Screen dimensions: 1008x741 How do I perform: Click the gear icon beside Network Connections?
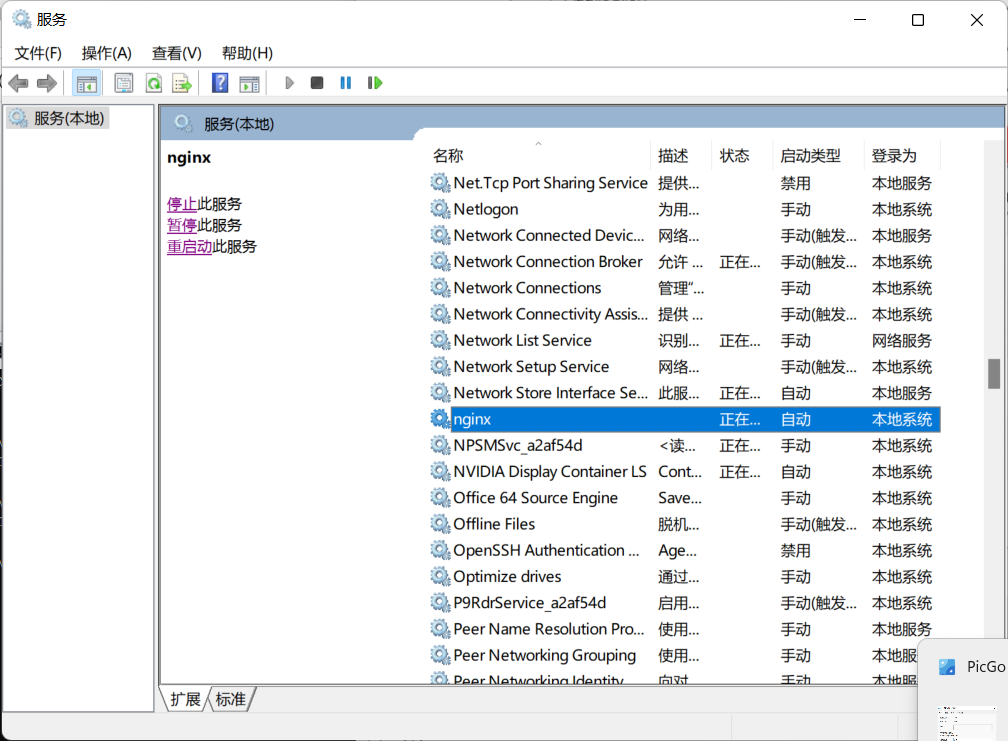click(x=440, y=288)
